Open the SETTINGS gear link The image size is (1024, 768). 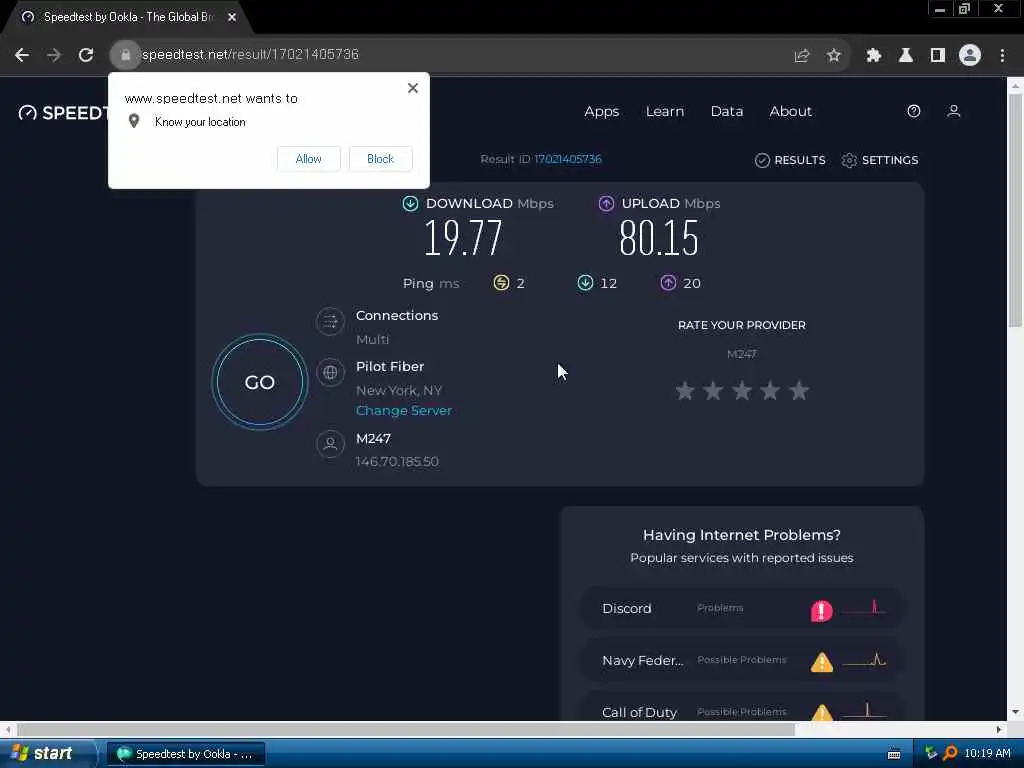(880, 160)
